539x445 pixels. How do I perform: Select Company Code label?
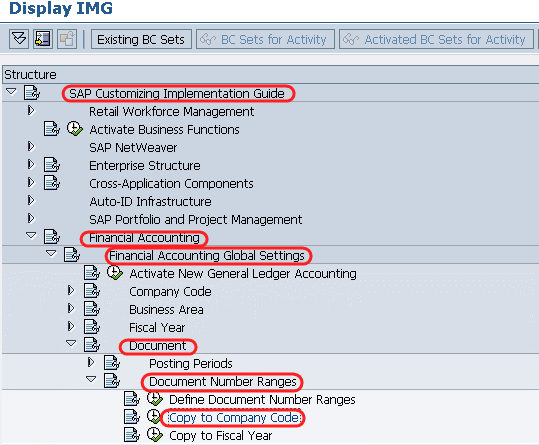point(170,292)
